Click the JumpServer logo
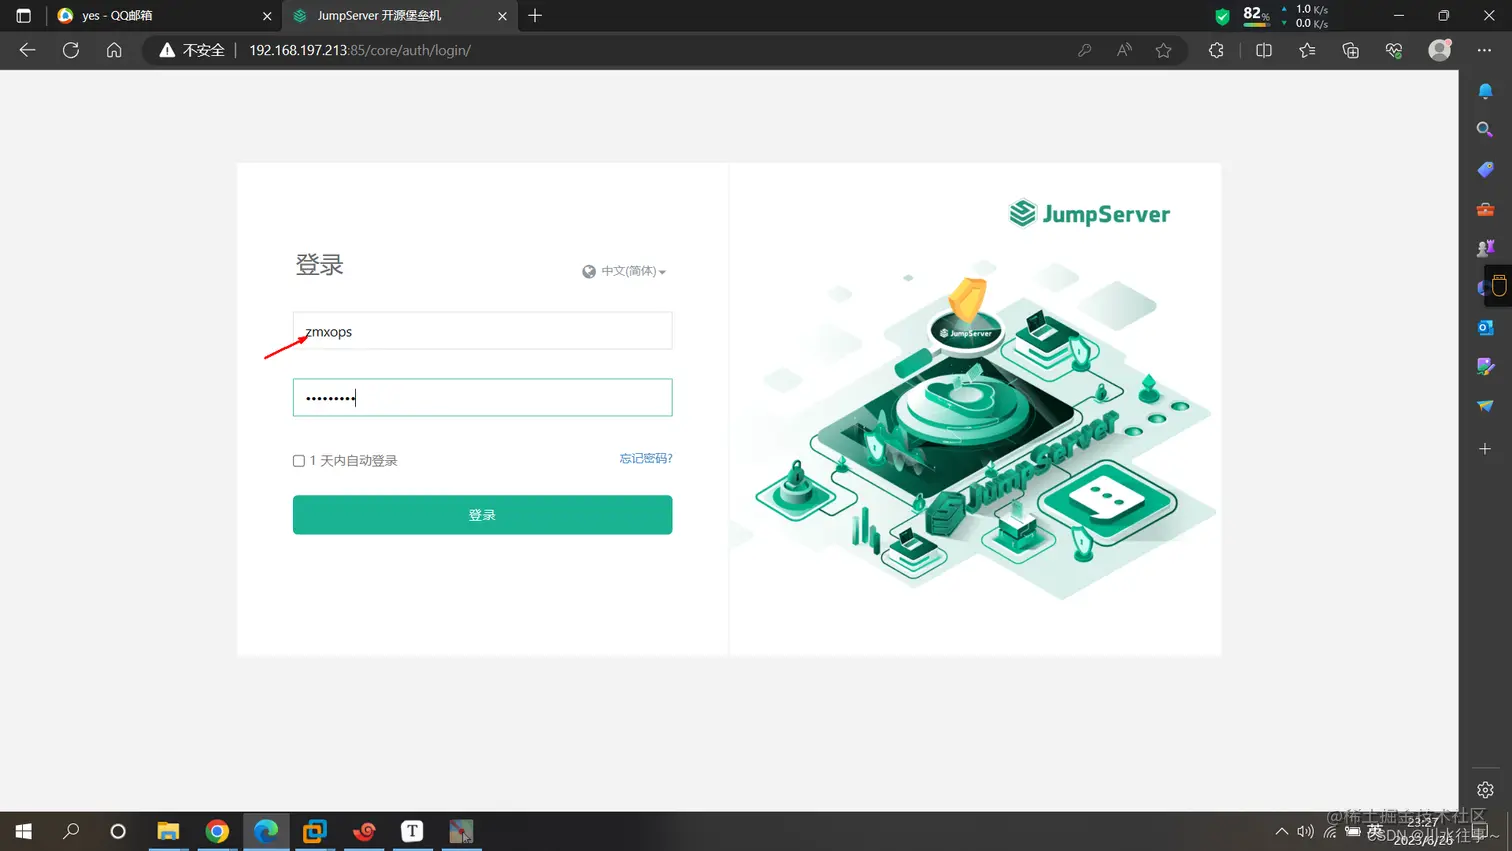This screenshot has width=1512, height=851. pos(1090,214)
